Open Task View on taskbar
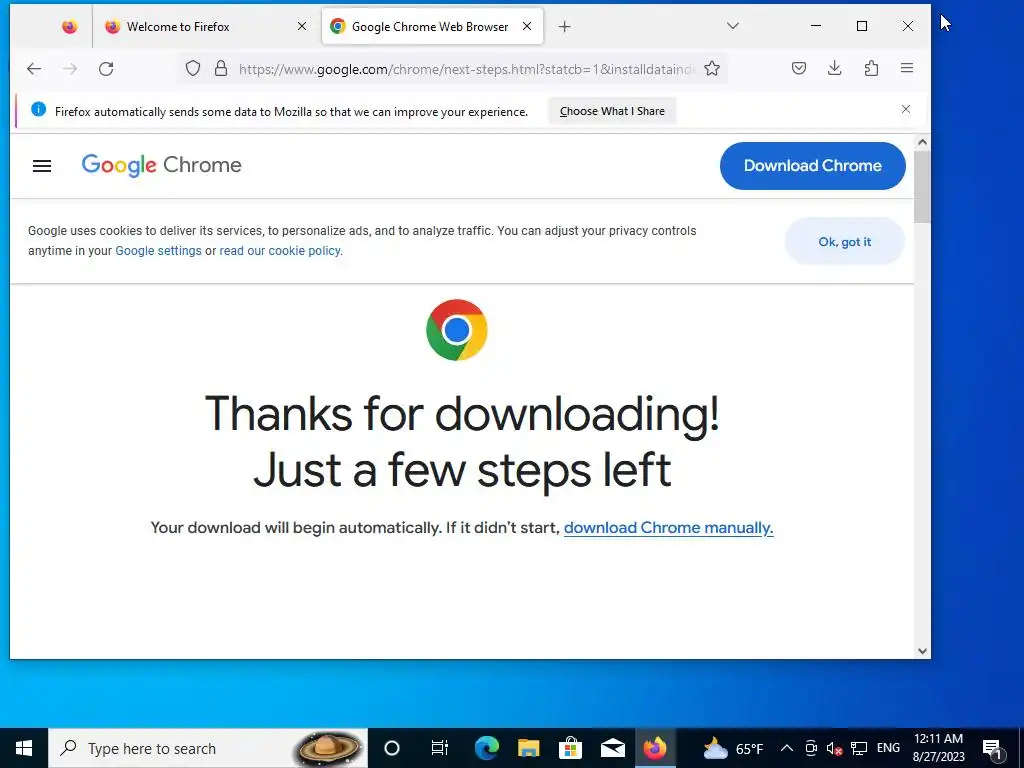 pos(440,748)
